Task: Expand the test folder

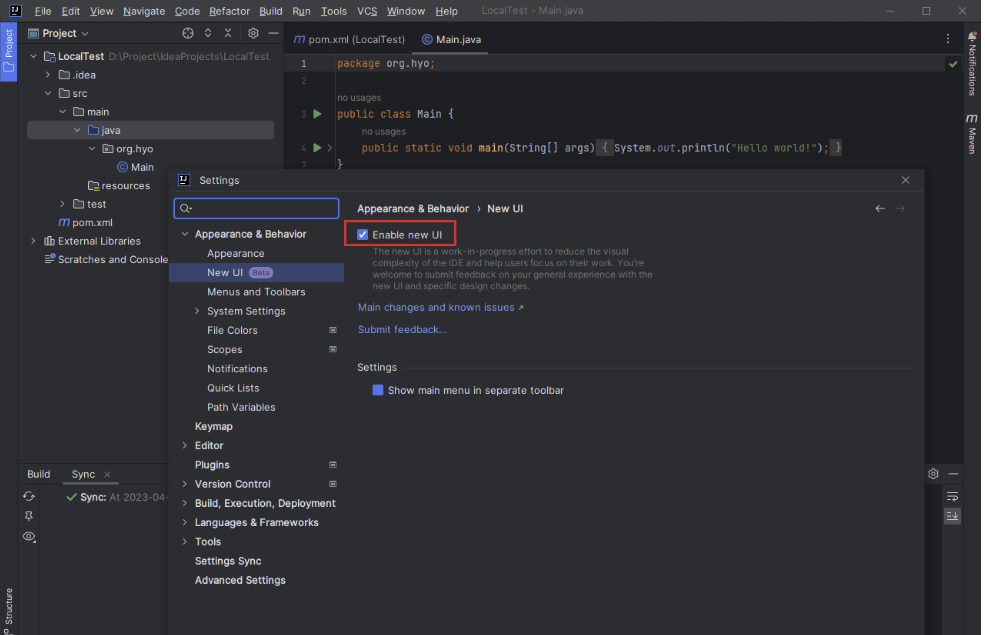Action: pyautogui.click(x=62, y=204)
